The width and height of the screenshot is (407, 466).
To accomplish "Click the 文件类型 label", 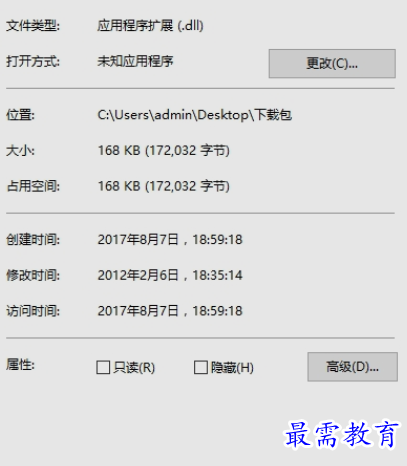I will [33, 26].
